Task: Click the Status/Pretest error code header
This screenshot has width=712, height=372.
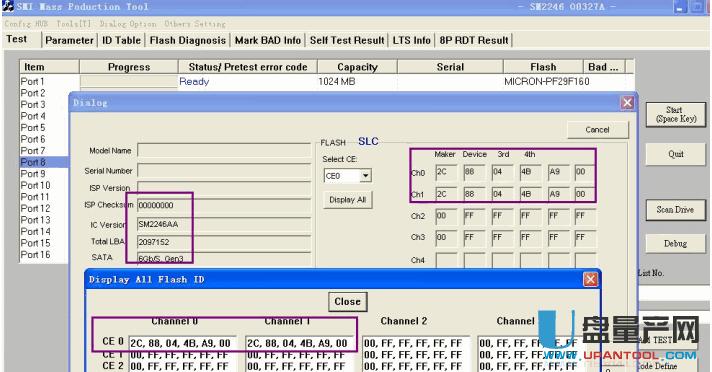Action: pos(248,67)
